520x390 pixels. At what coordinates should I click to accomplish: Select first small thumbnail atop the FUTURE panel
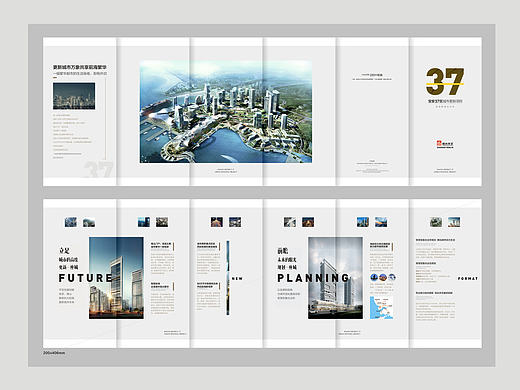71,222
